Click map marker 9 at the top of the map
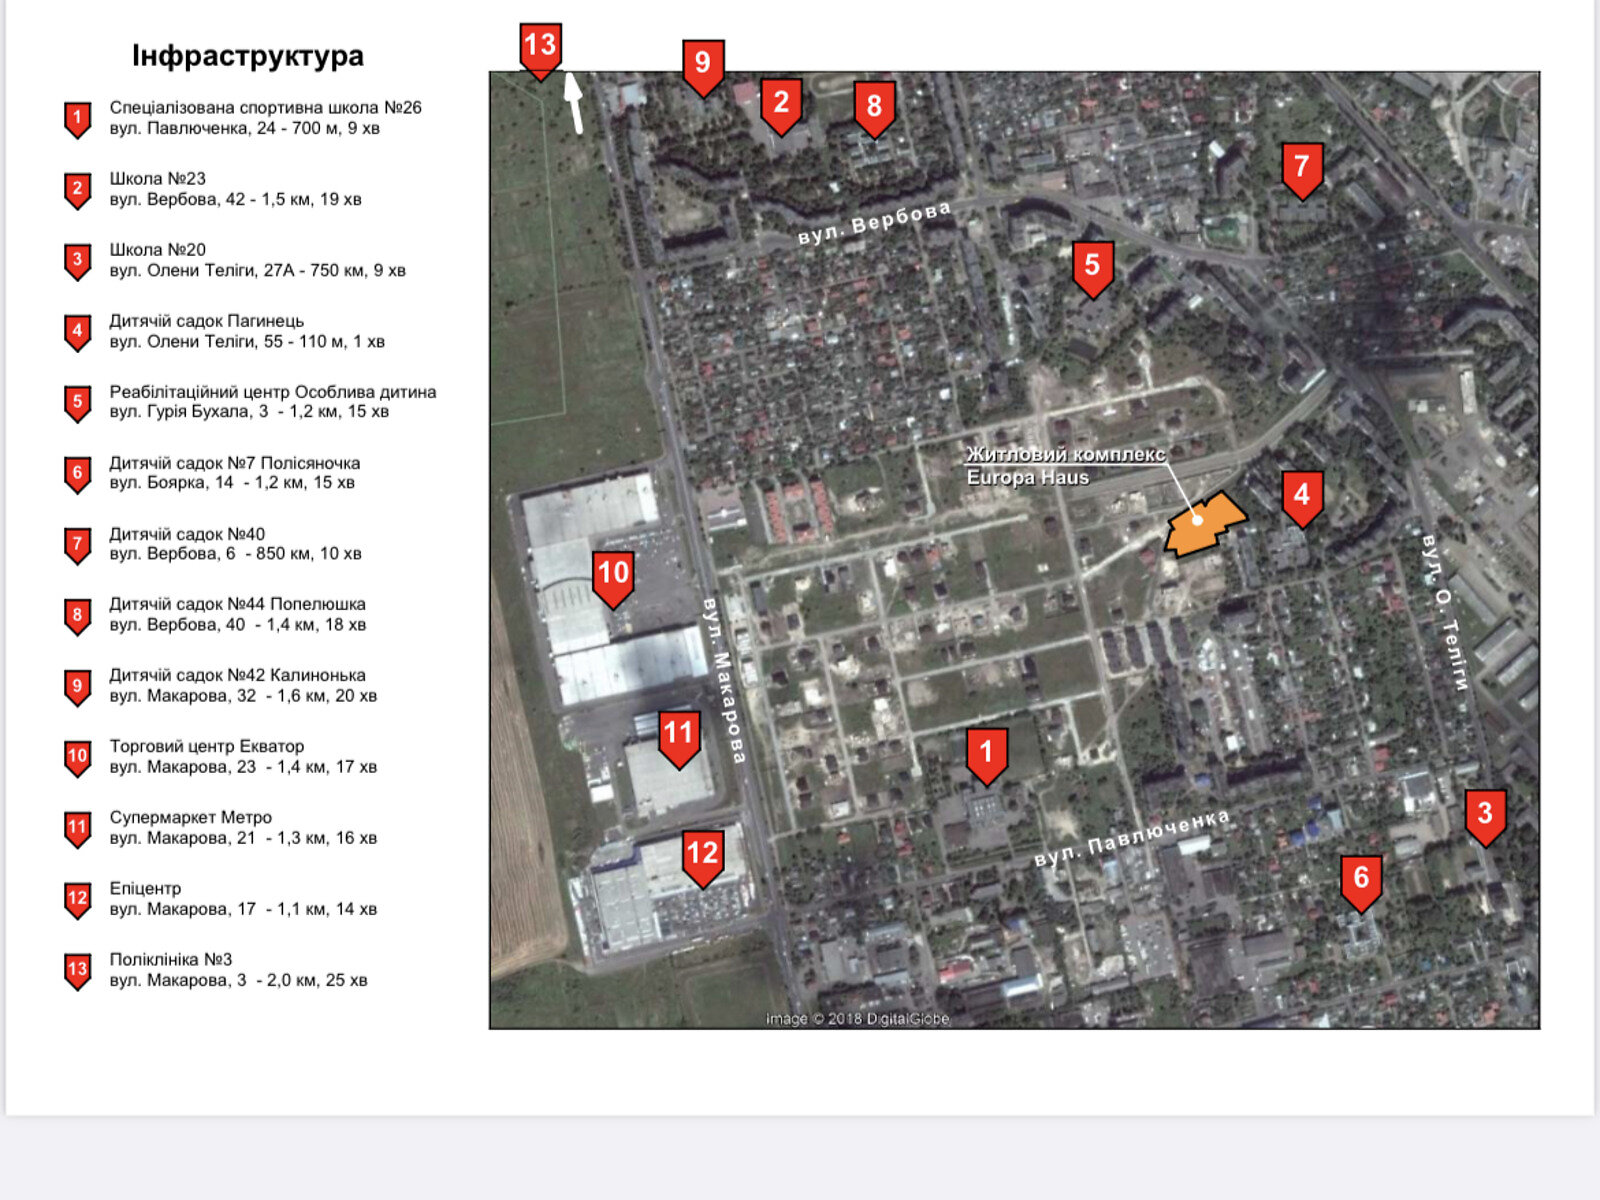This screenshot has height=1200, width=1600. (x=703, y=68)
